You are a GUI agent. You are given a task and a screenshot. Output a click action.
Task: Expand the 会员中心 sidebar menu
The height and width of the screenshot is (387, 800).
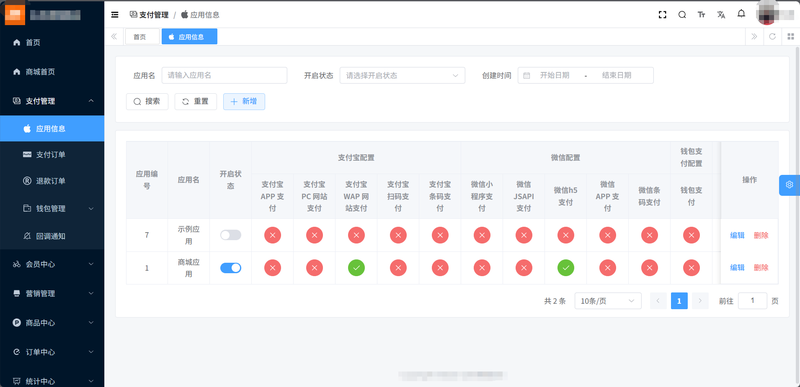[52, 264]
